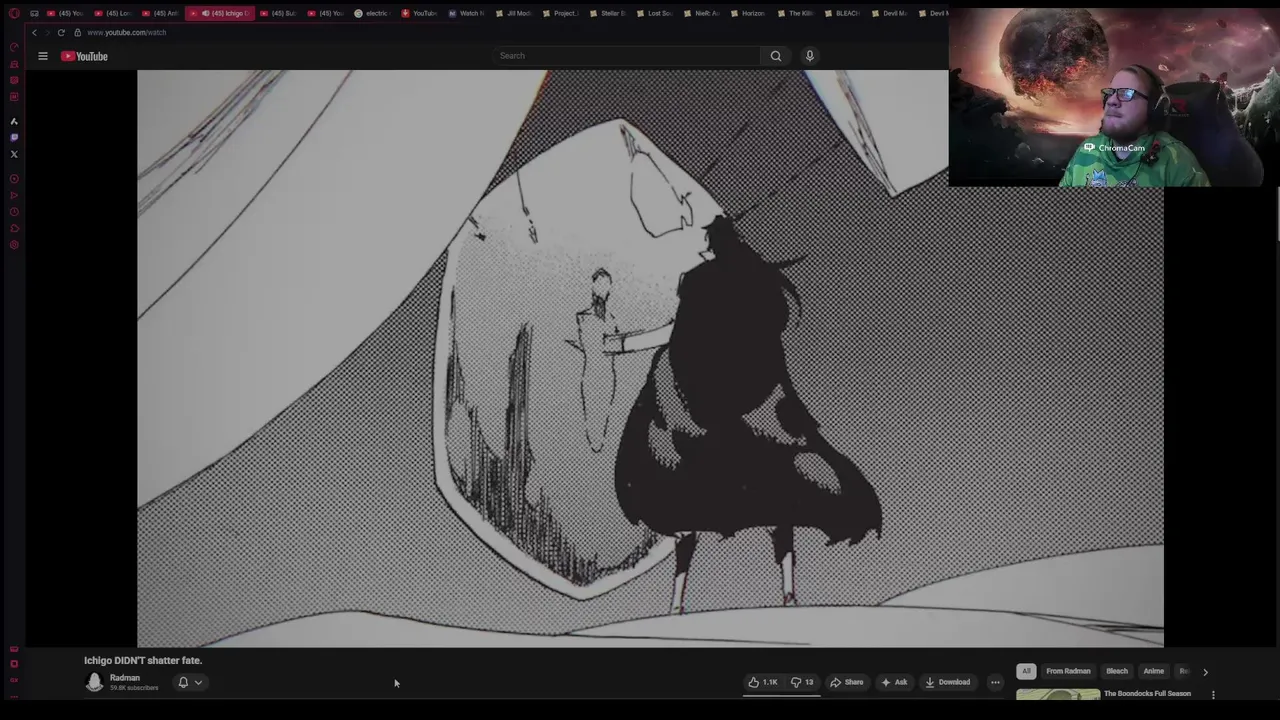The image size is (1280, 720).
Task: Go back using the browser back arrow
Action: coord(34,32)
